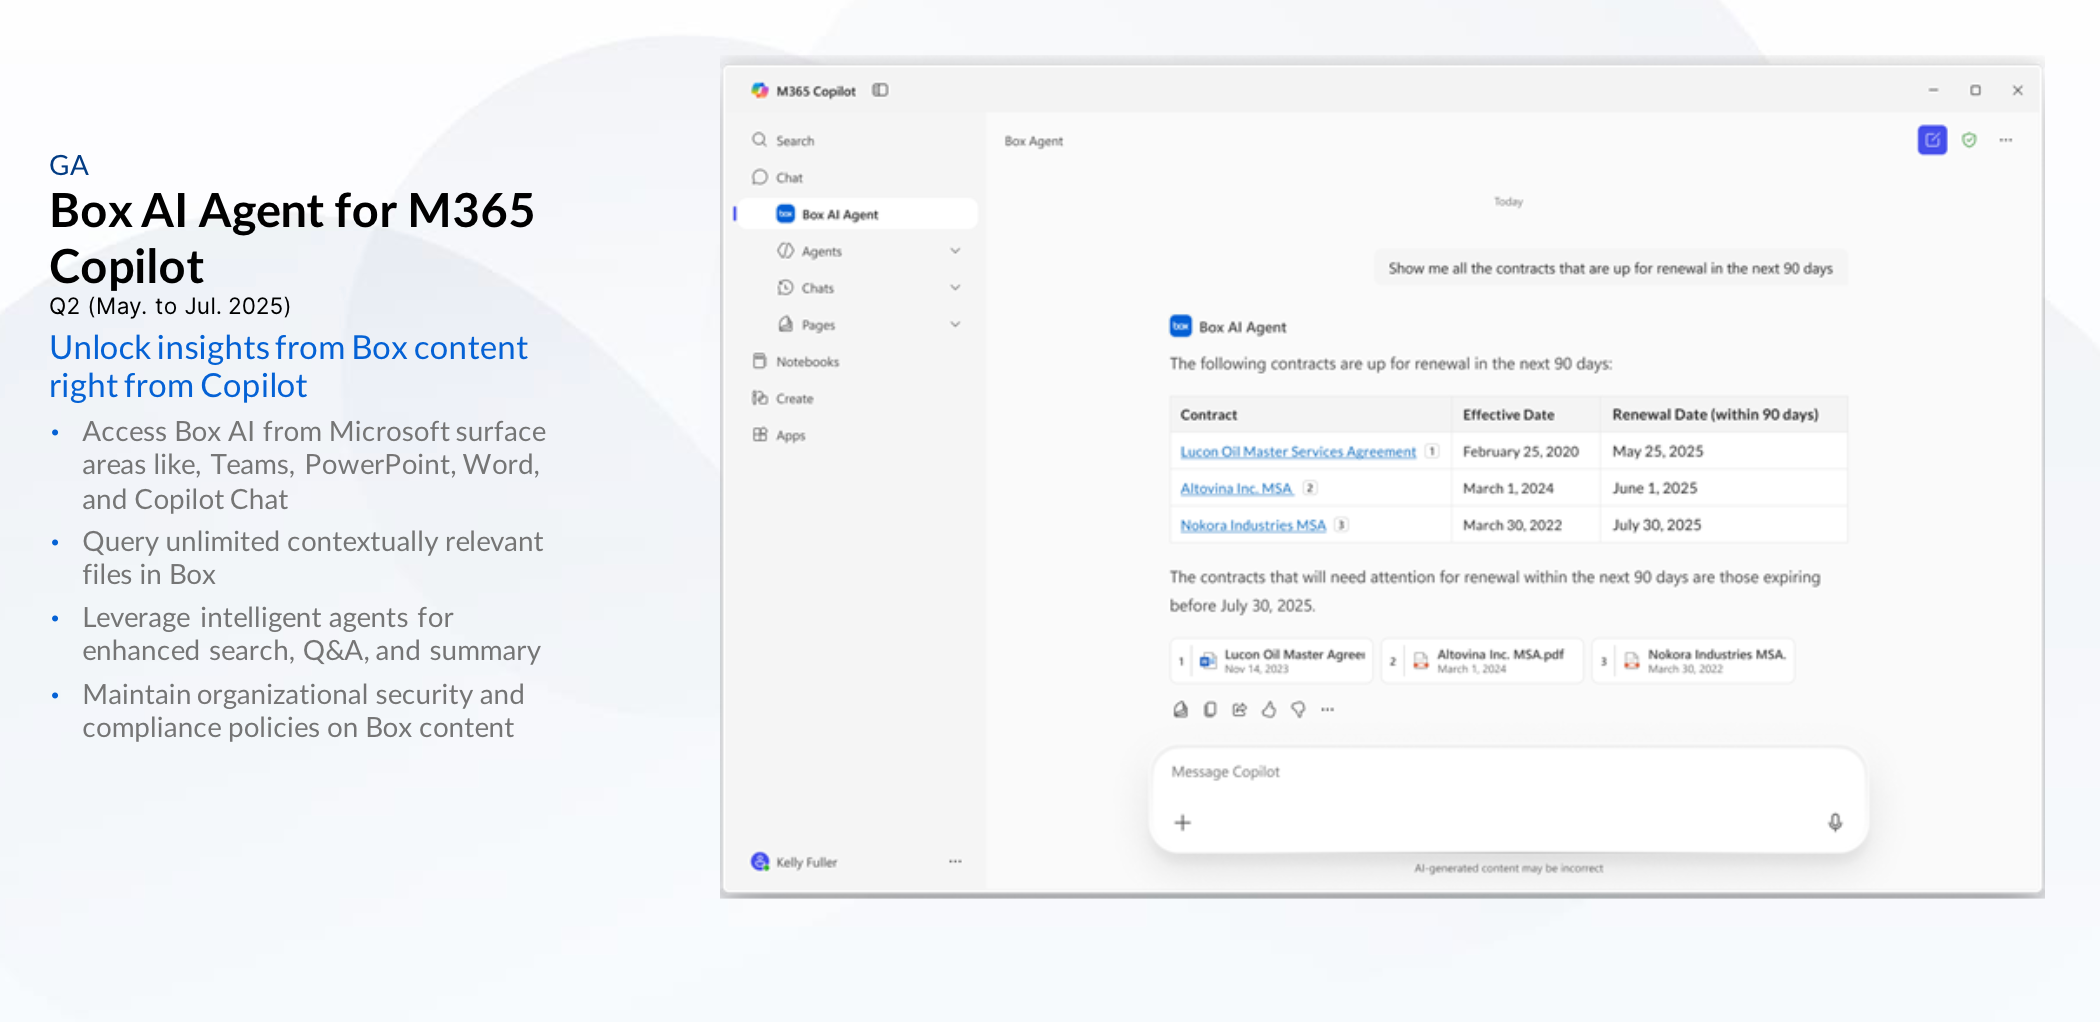2100x1022 pixels.
Task: Open the Altovina Inc. MSA.pdf reference card
Action: 1482,661
